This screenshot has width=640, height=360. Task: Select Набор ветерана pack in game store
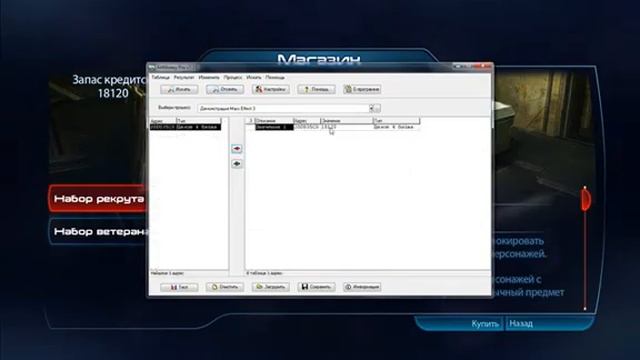tap(98, 231)
